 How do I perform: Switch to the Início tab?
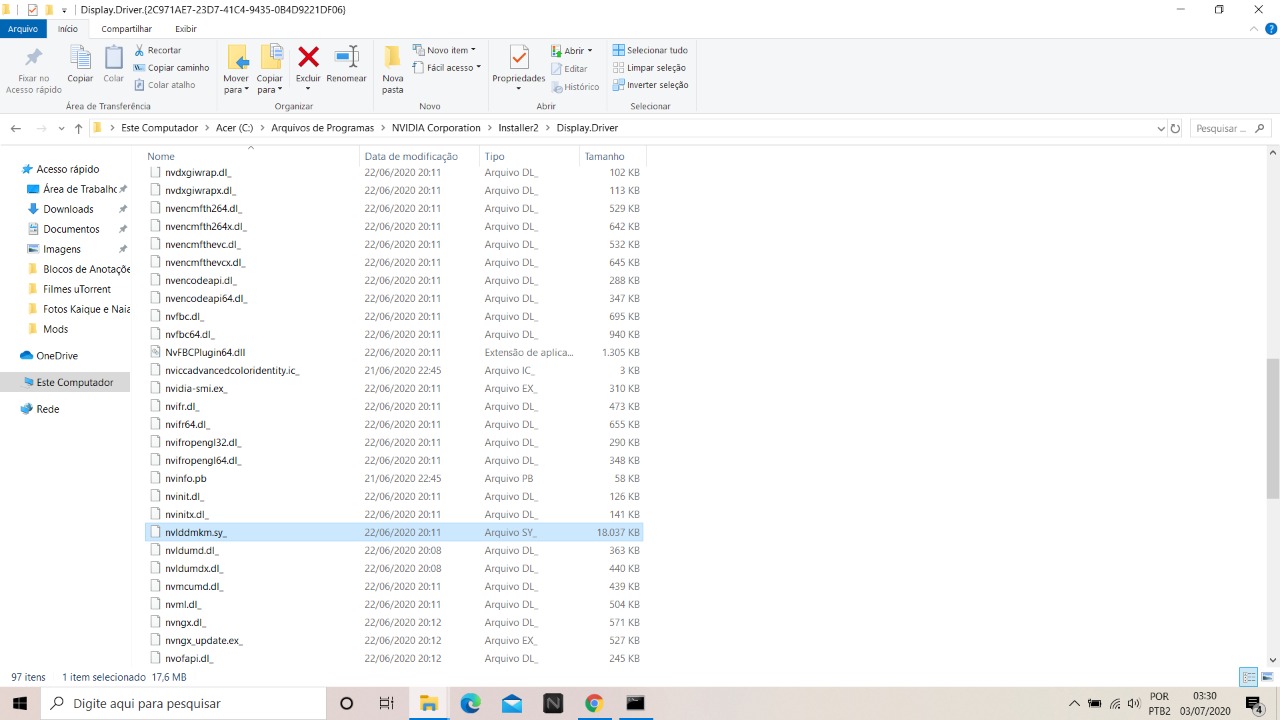(x=68, y=29)
